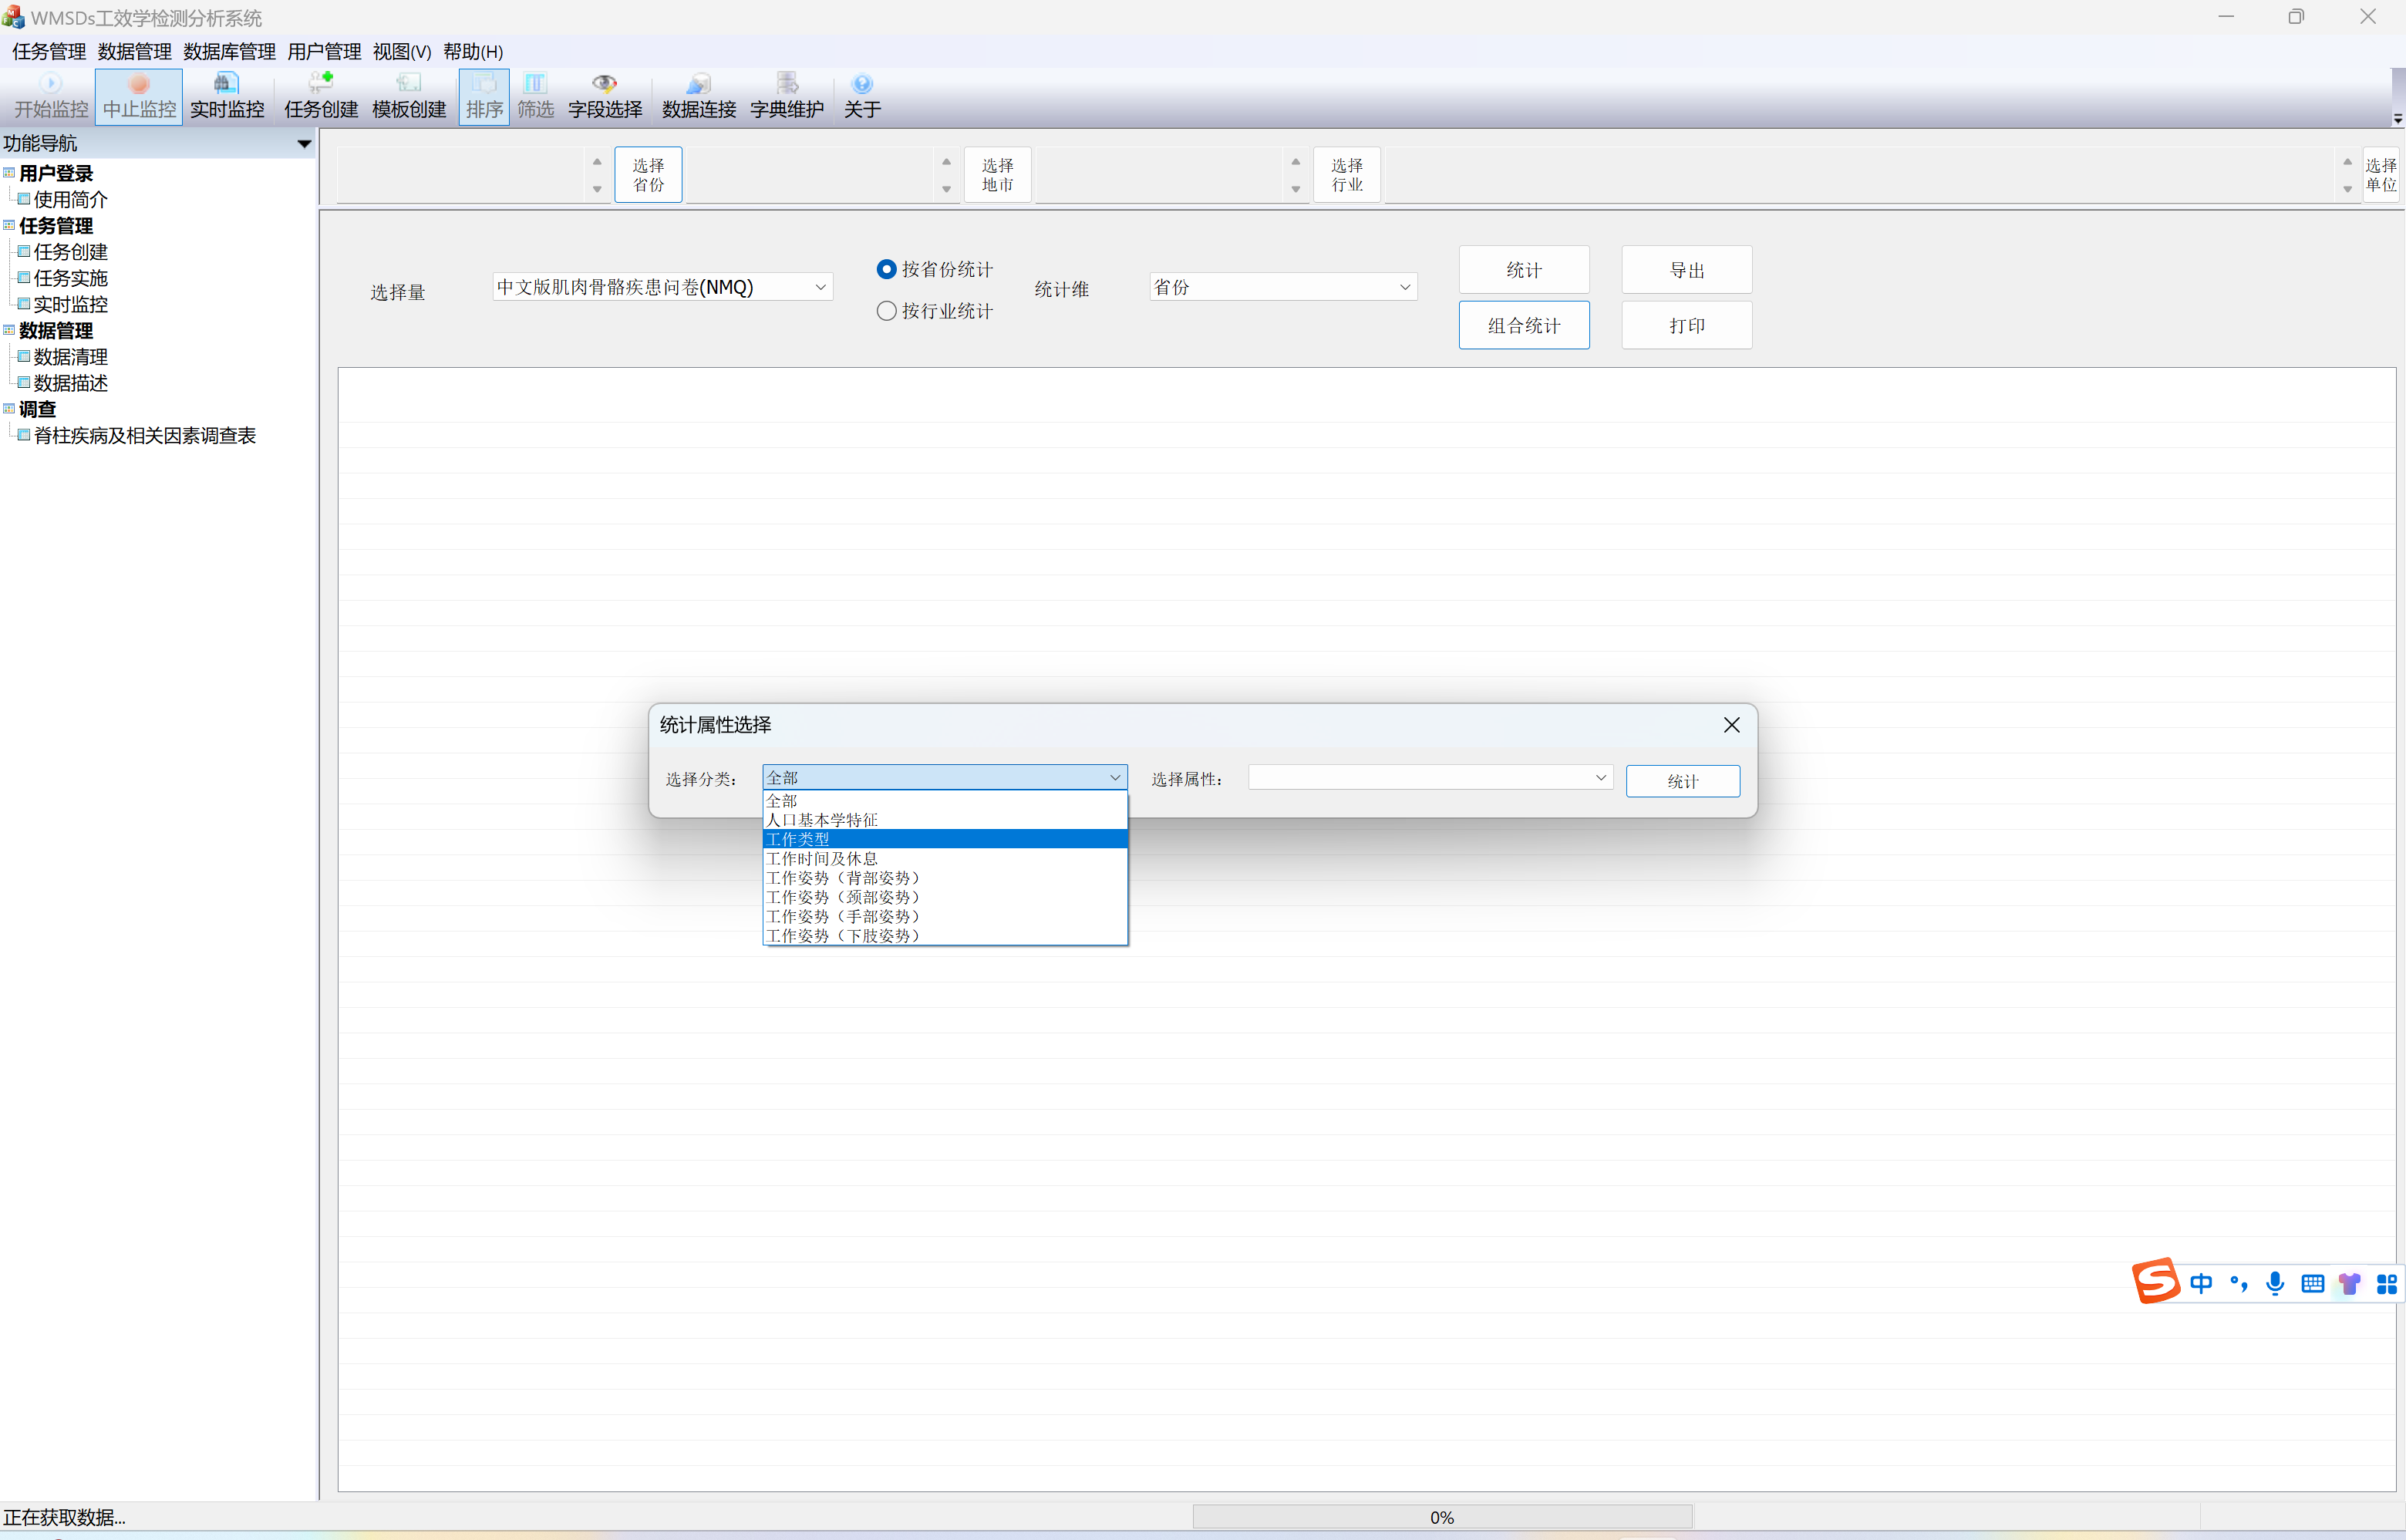Image resolution: width=2406 pixels, height=1540 pixels.
Task: Open 使用简介 in the navigation tree
Action: (x=70, y=199)
